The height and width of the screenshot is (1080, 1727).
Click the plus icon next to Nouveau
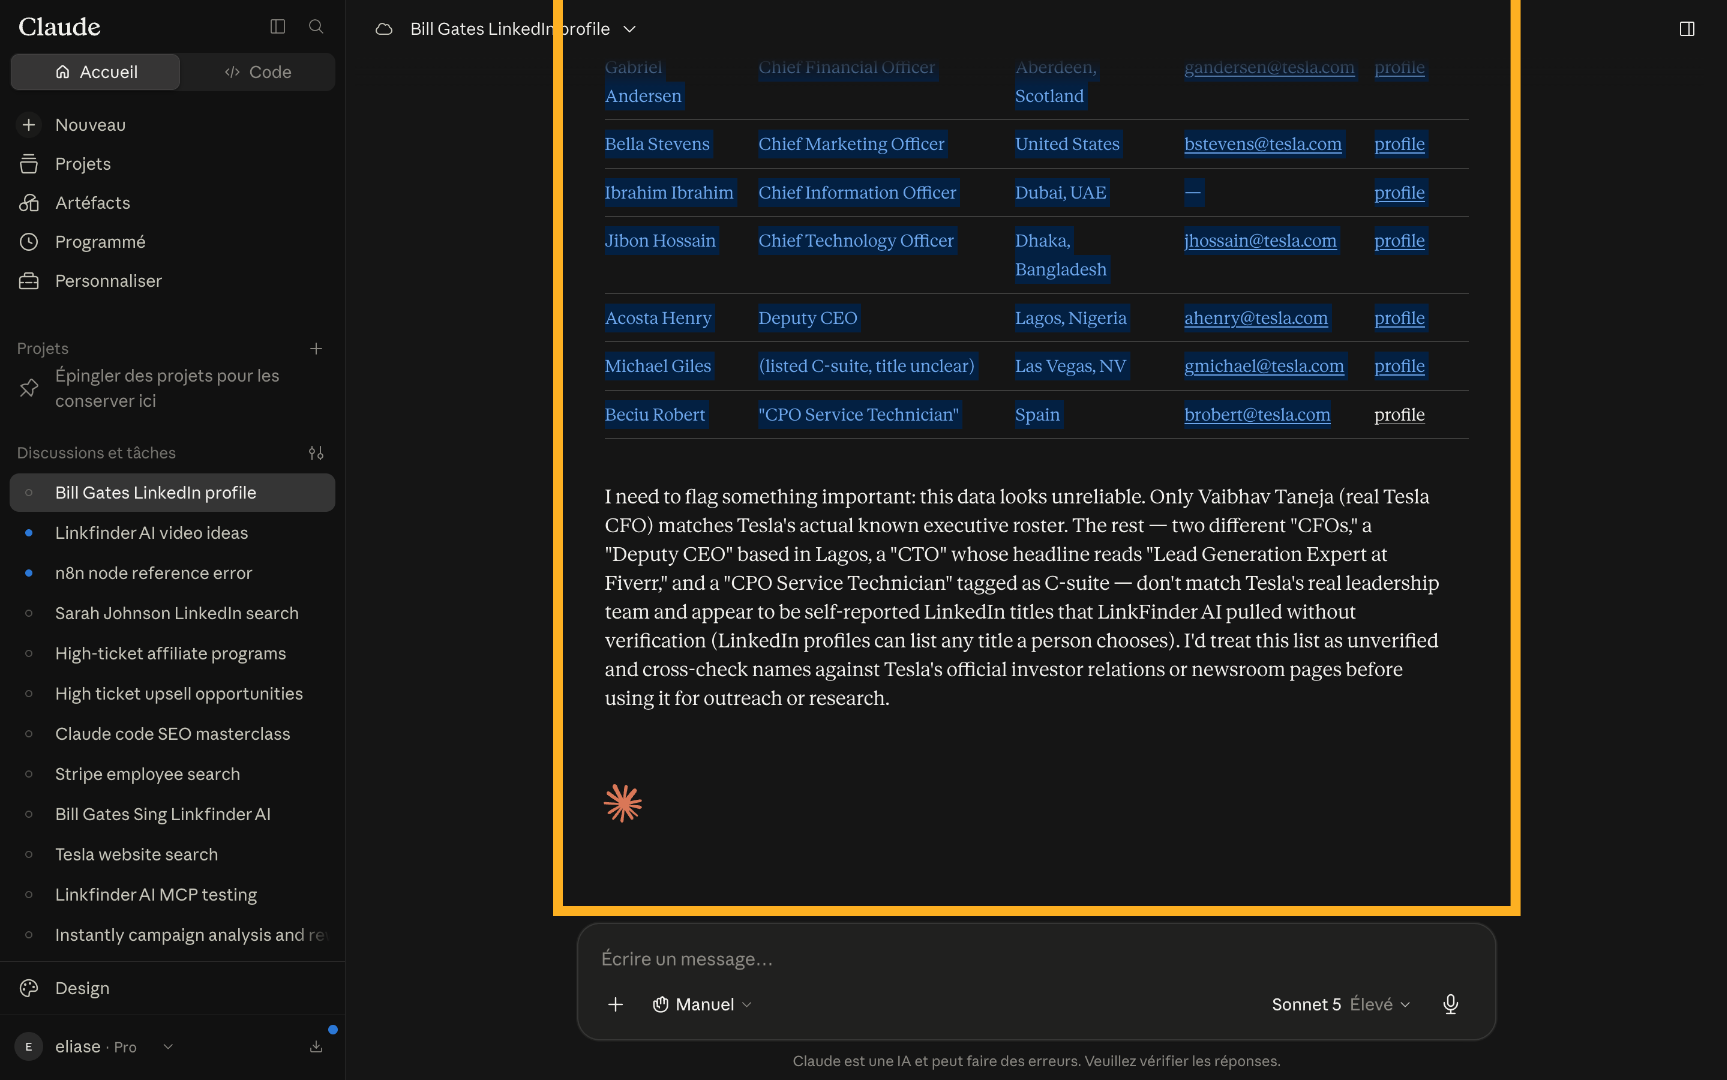click(29, 125)
